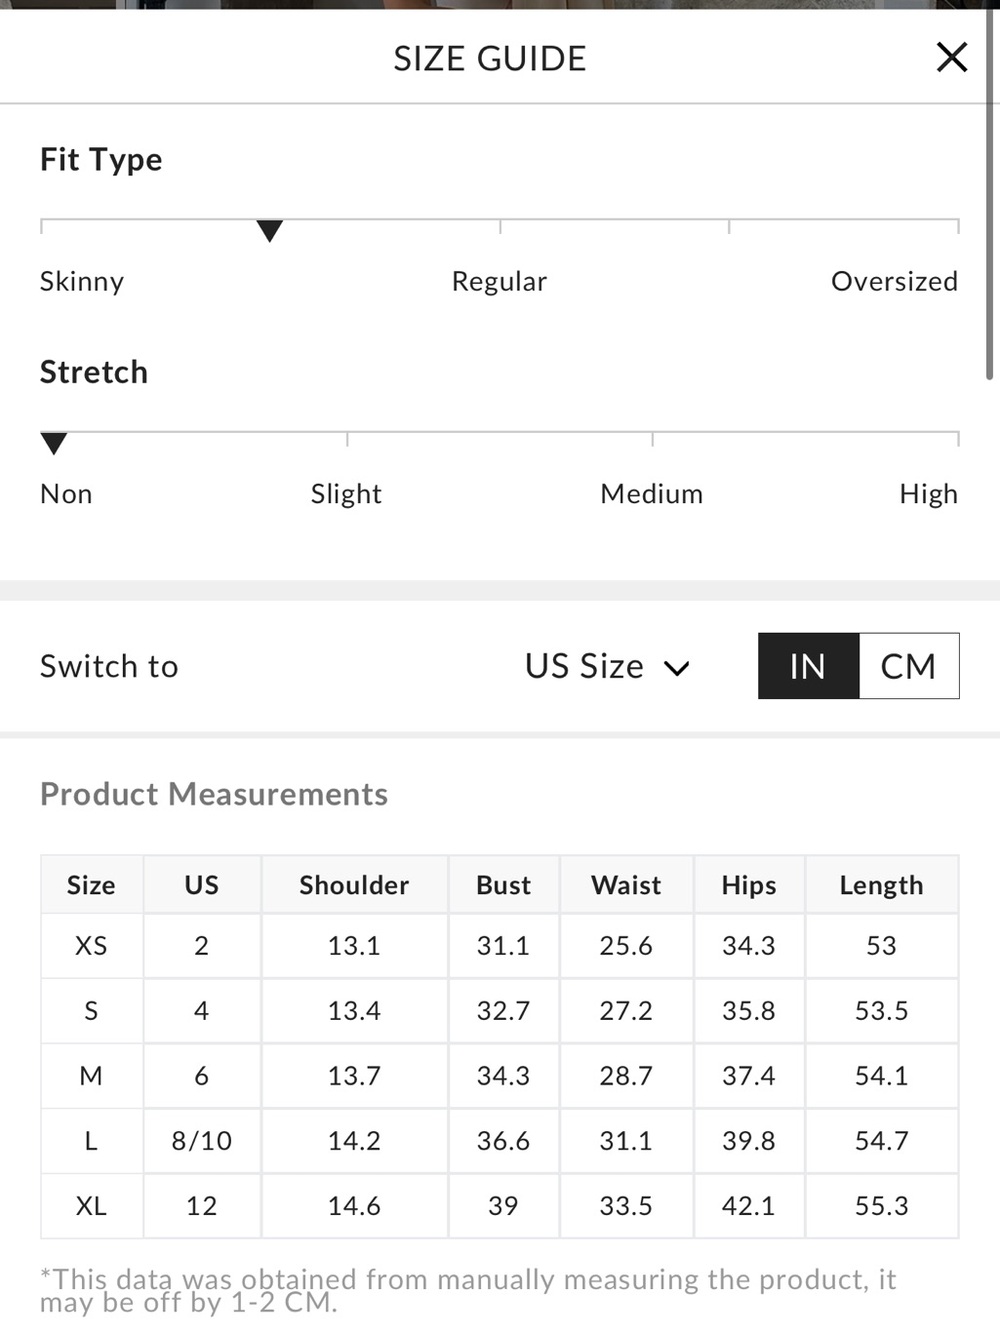Select the XS size row
This screenshot has height=1333, width=1000.
500,946
